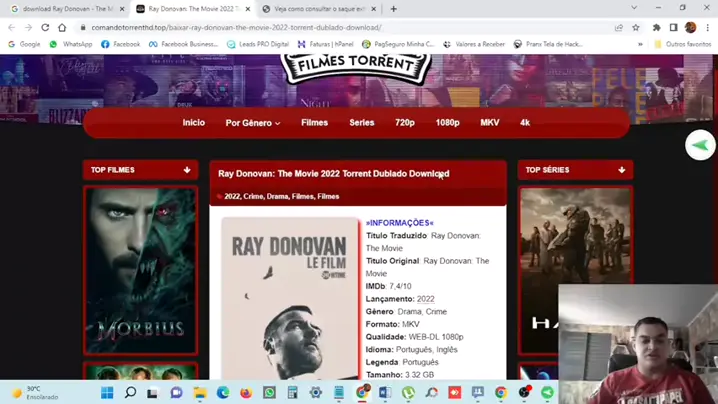Open the WhatsApp bookmark
The width and height of the screenshot is (718, 404).
tap(71, 44)
